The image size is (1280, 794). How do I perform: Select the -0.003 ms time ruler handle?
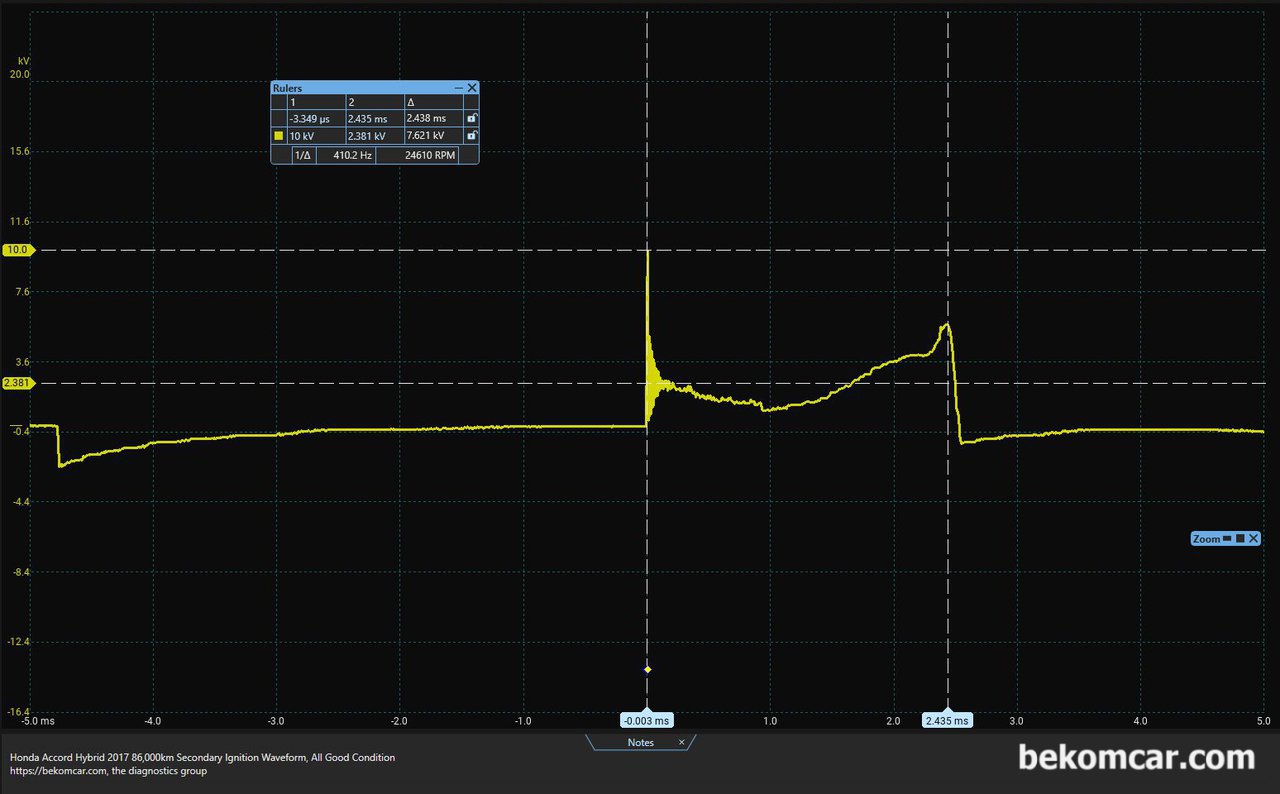click(646, 720)
